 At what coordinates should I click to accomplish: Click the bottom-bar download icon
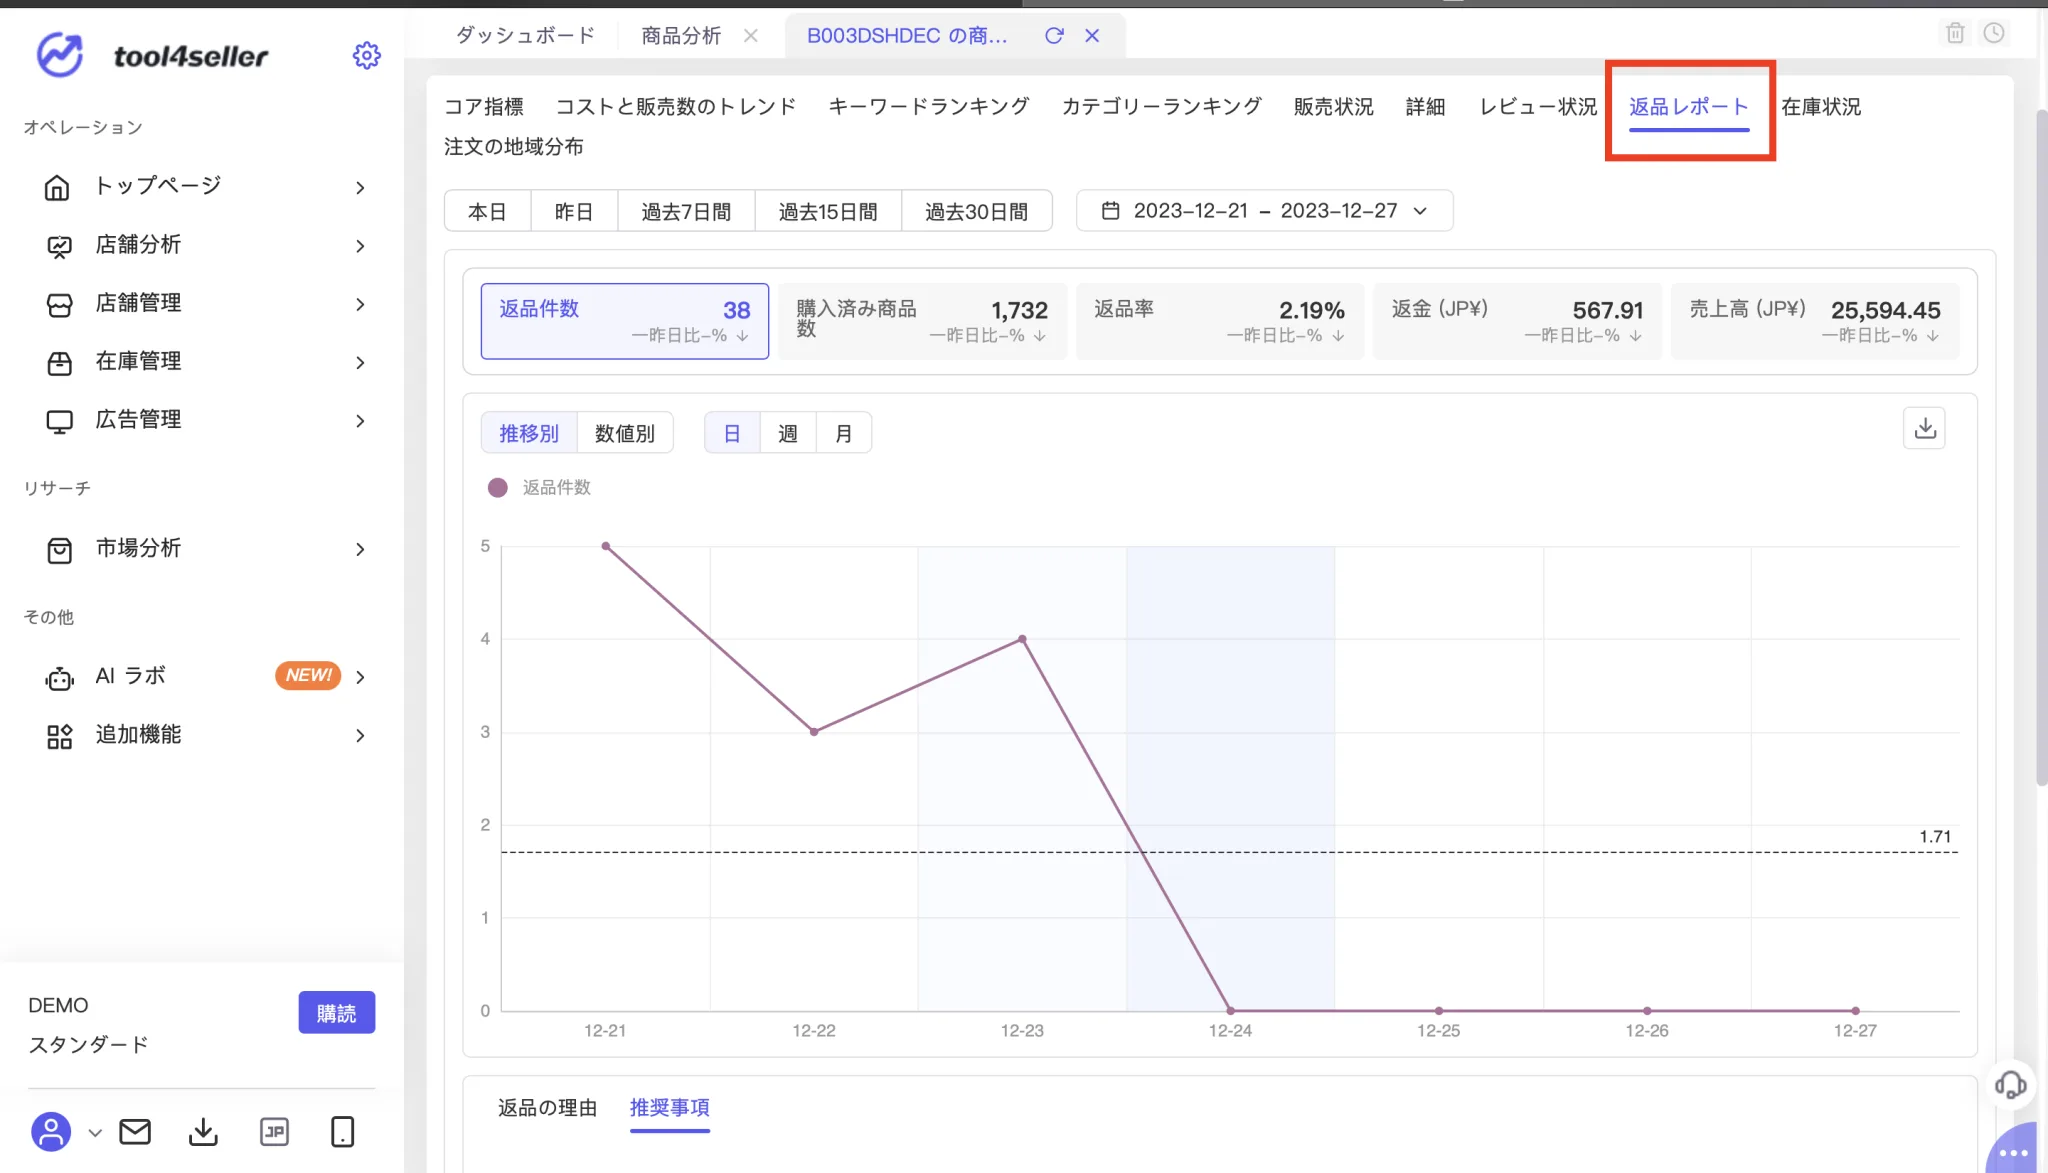203,1132
